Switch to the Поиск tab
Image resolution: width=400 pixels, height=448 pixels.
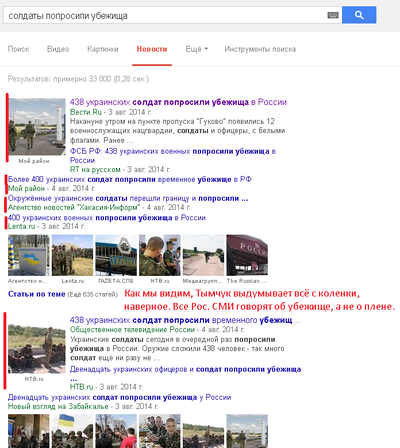click(19, 49)
